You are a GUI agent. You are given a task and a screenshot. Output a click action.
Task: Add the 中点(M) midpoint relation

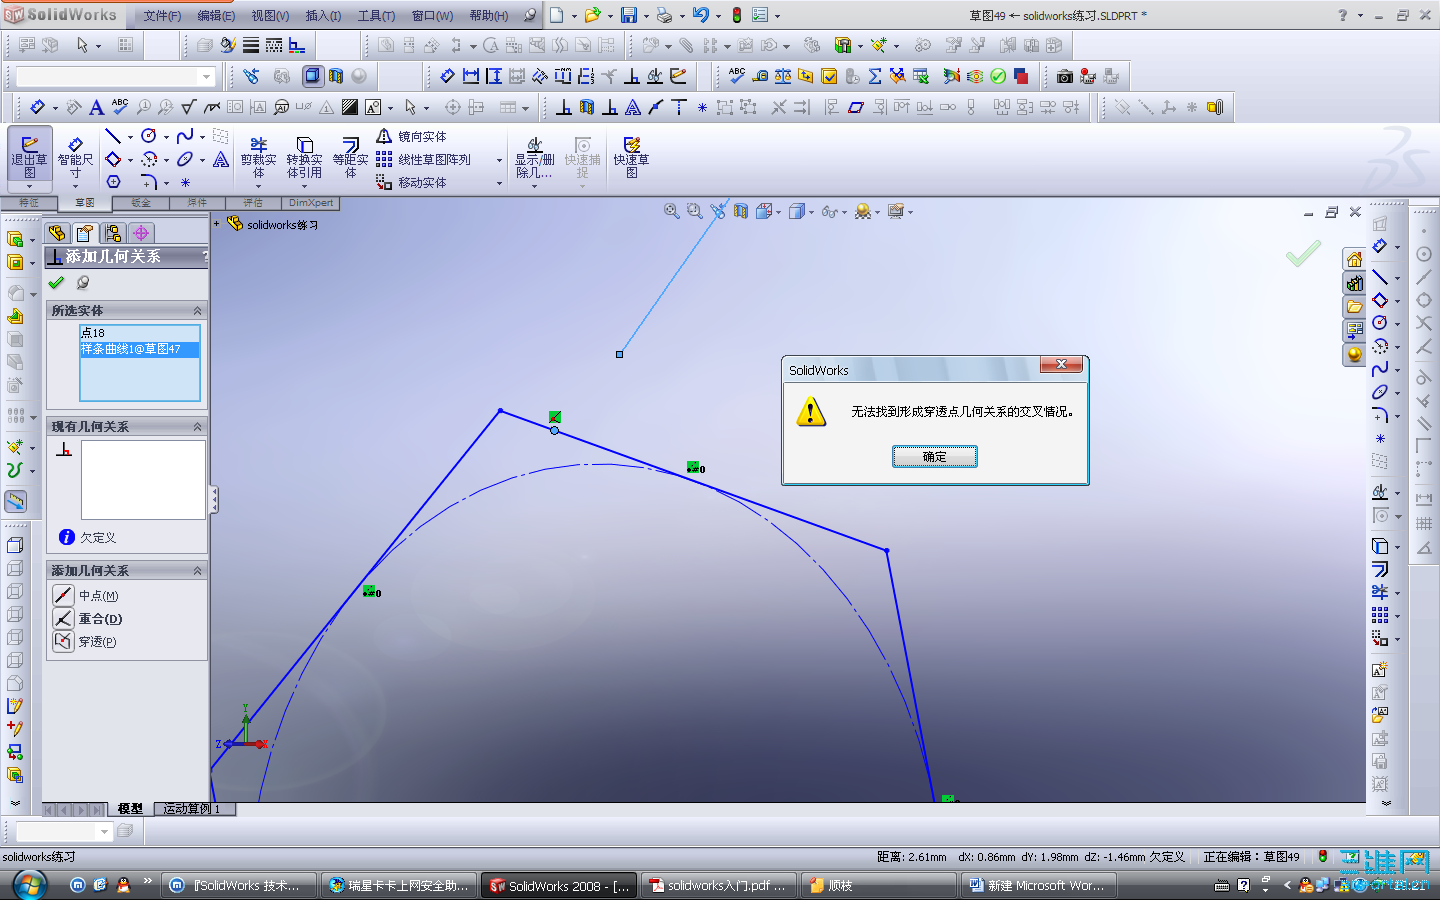[87, 596]
